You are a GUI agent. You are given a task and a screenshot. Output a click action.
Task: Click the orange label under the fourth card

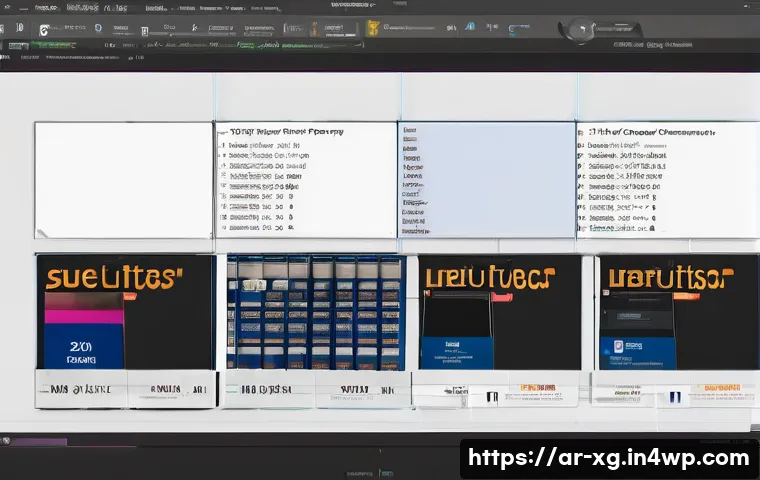point(722,387)
